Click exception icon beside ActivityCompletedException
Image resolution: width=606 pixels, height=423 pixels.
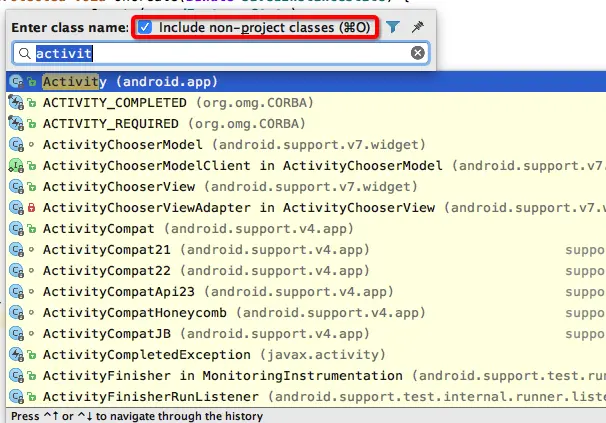[x=16, y=355]
